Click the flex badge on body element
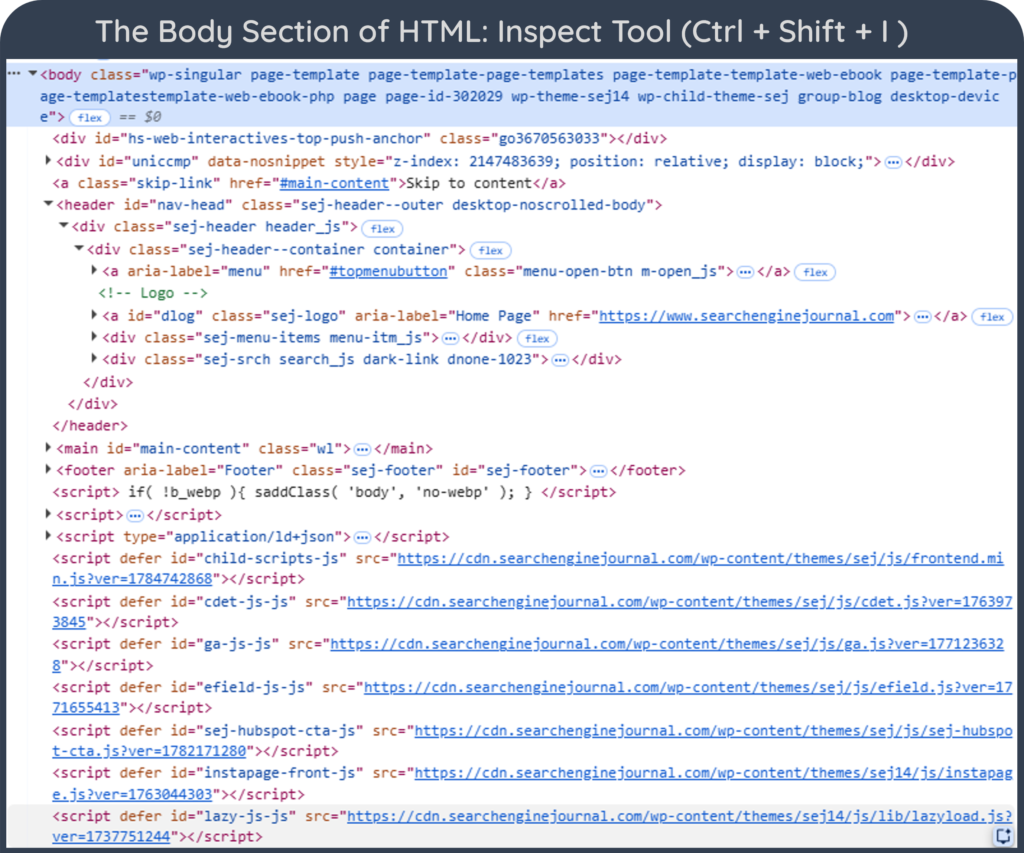 (x=89, y=118)
